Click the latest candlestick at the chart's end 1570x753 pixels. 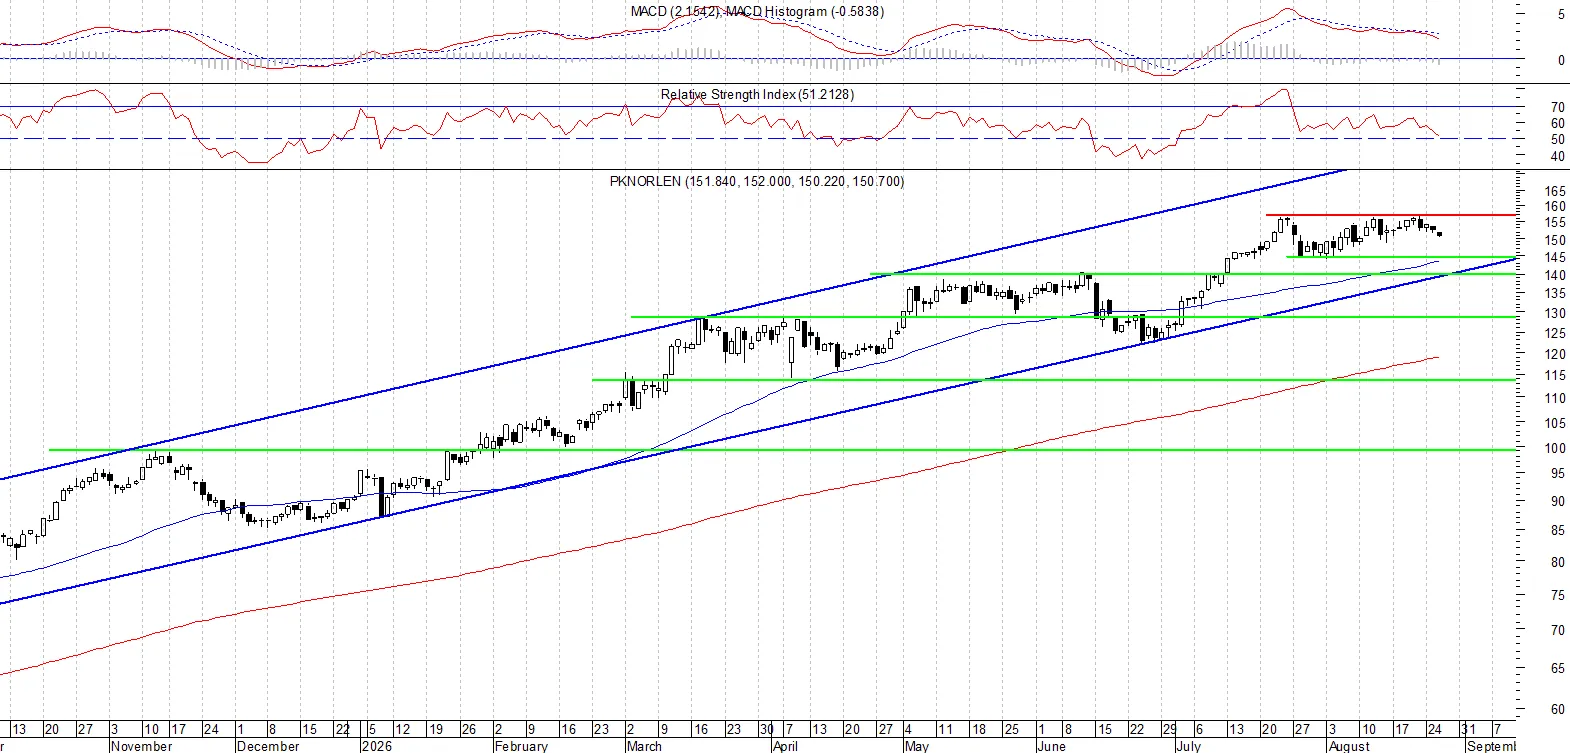[x=1439, y=233]
